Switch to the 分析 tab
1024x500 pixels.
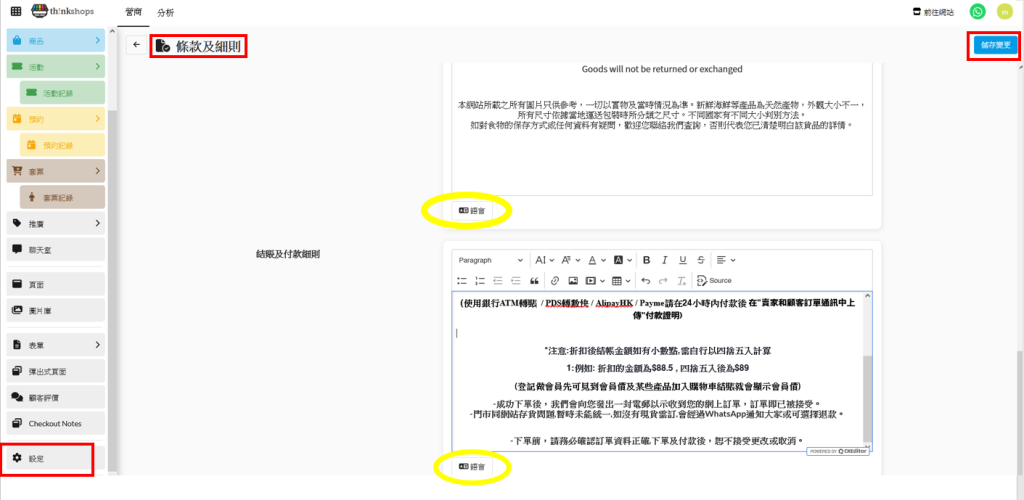(x=165, y=12)
